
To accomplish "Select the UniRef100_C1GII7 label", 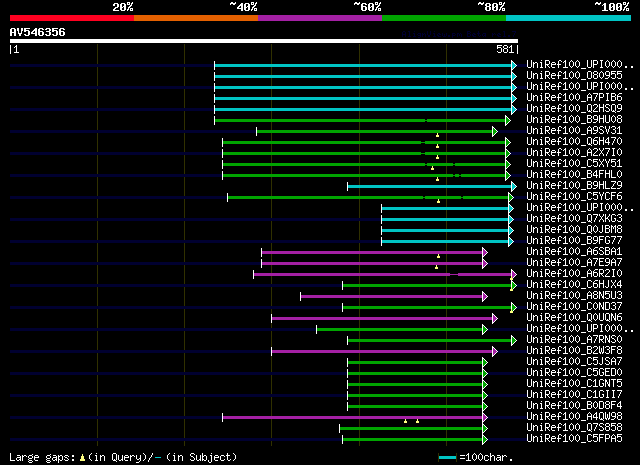I will point(574,395).
